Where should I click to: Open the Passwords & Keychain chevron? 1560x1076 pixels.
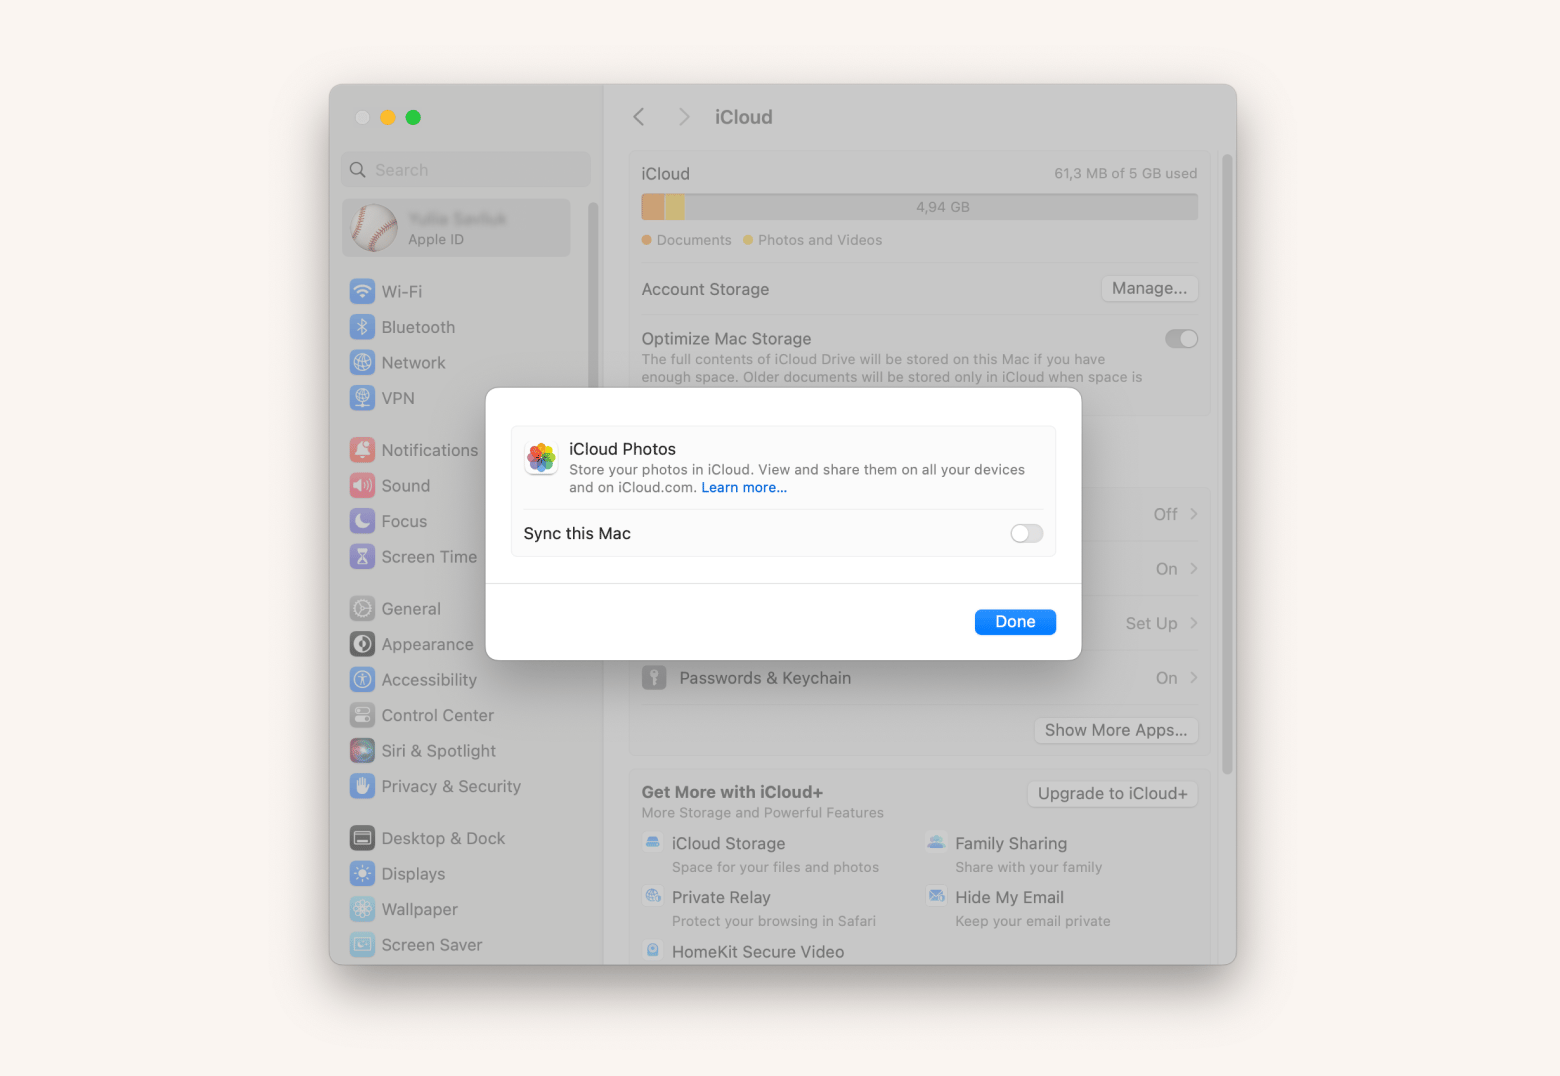click(1194, 678)
